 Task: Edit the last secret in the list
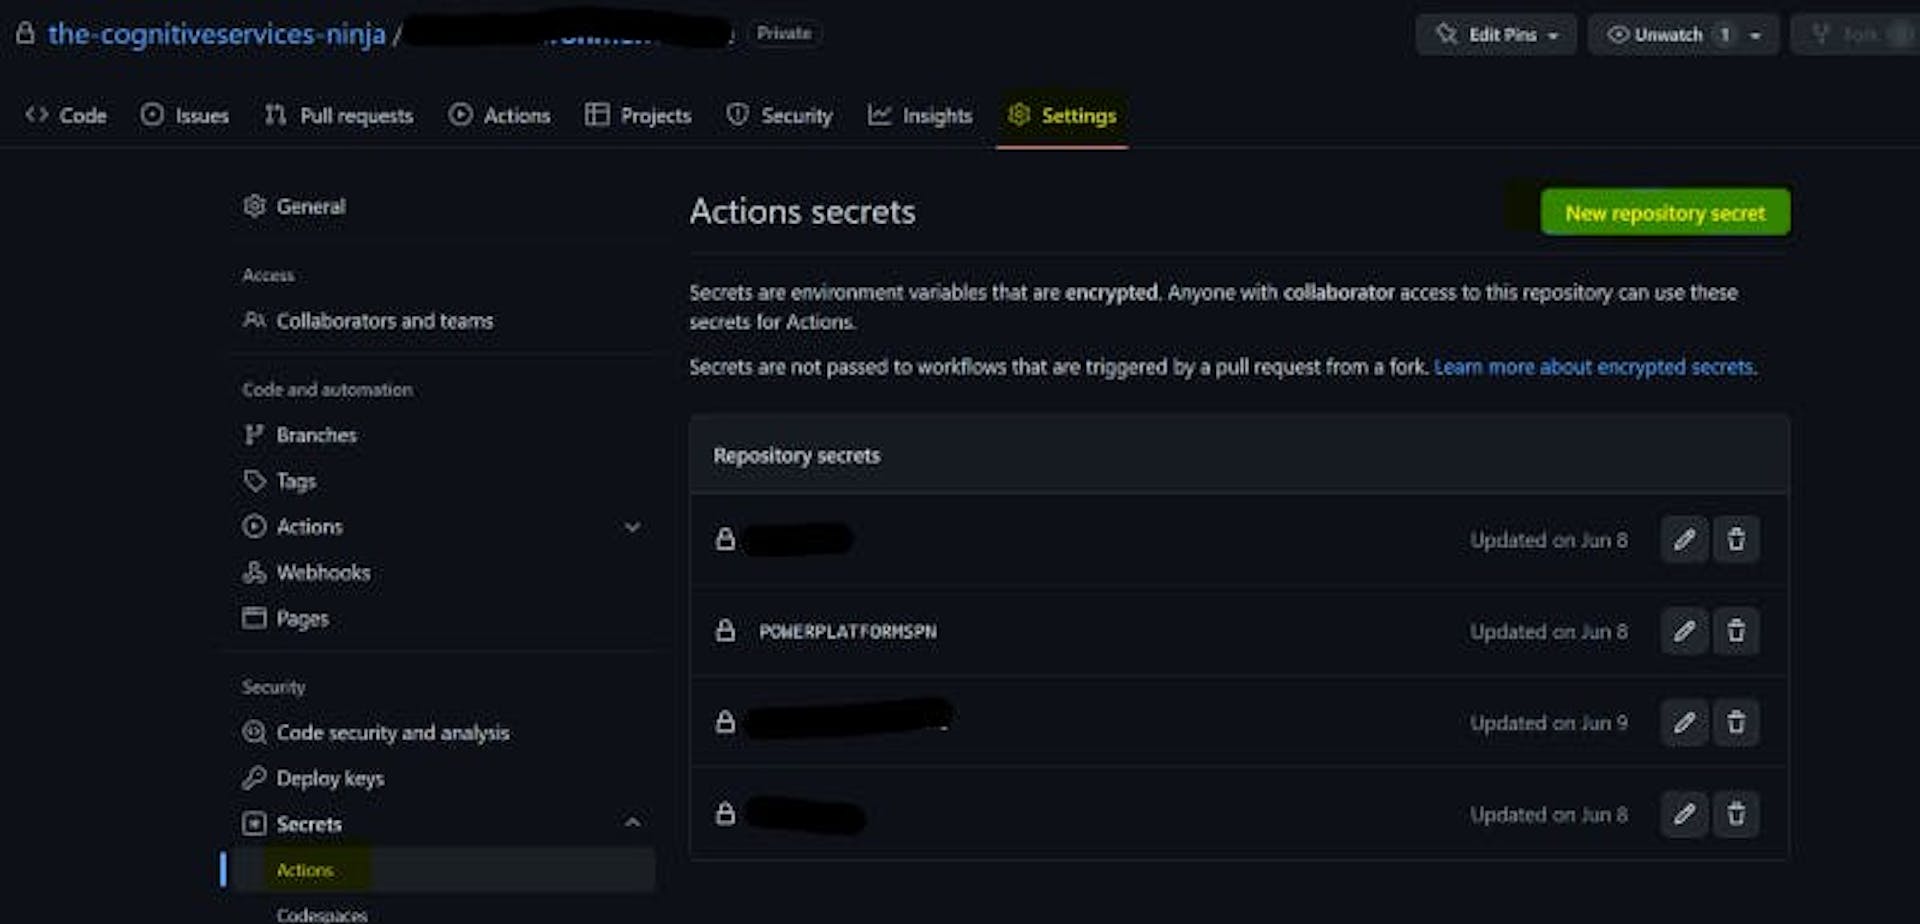[1685, 815]
